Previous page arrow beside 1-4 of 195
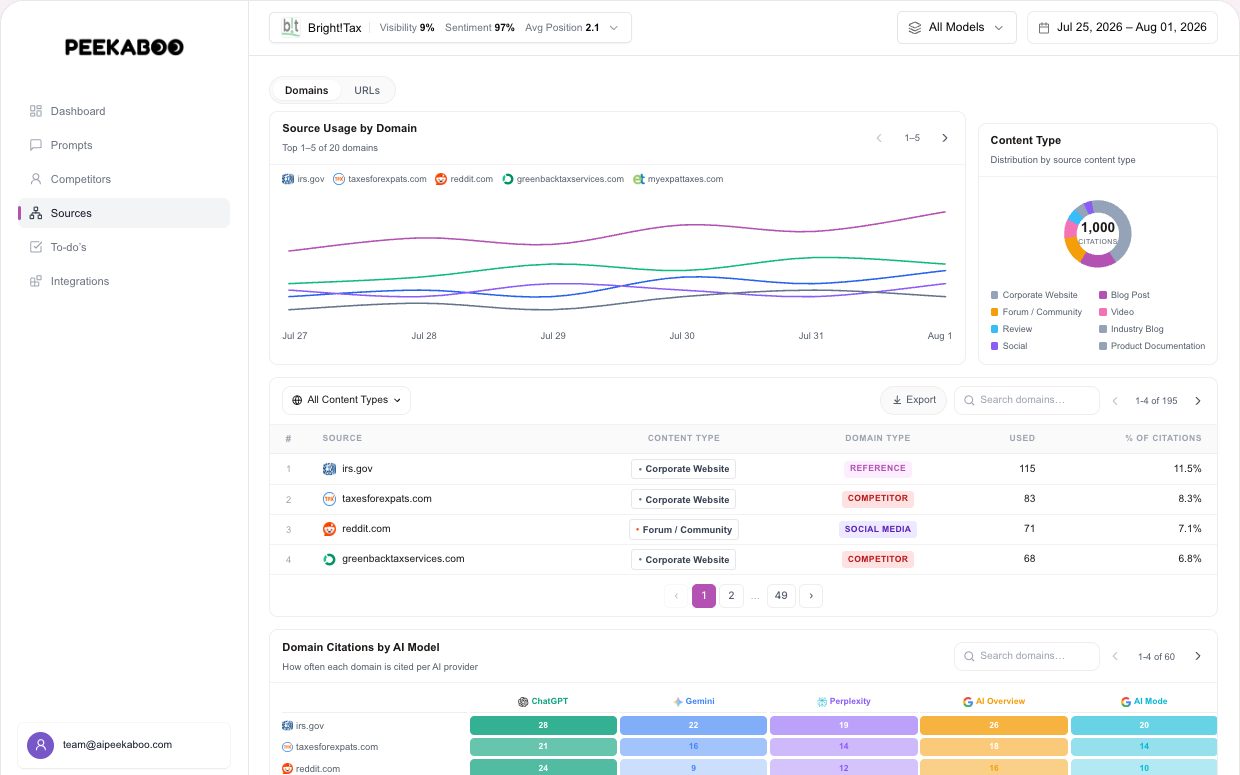1240x775 pixels. [1115, 401]
